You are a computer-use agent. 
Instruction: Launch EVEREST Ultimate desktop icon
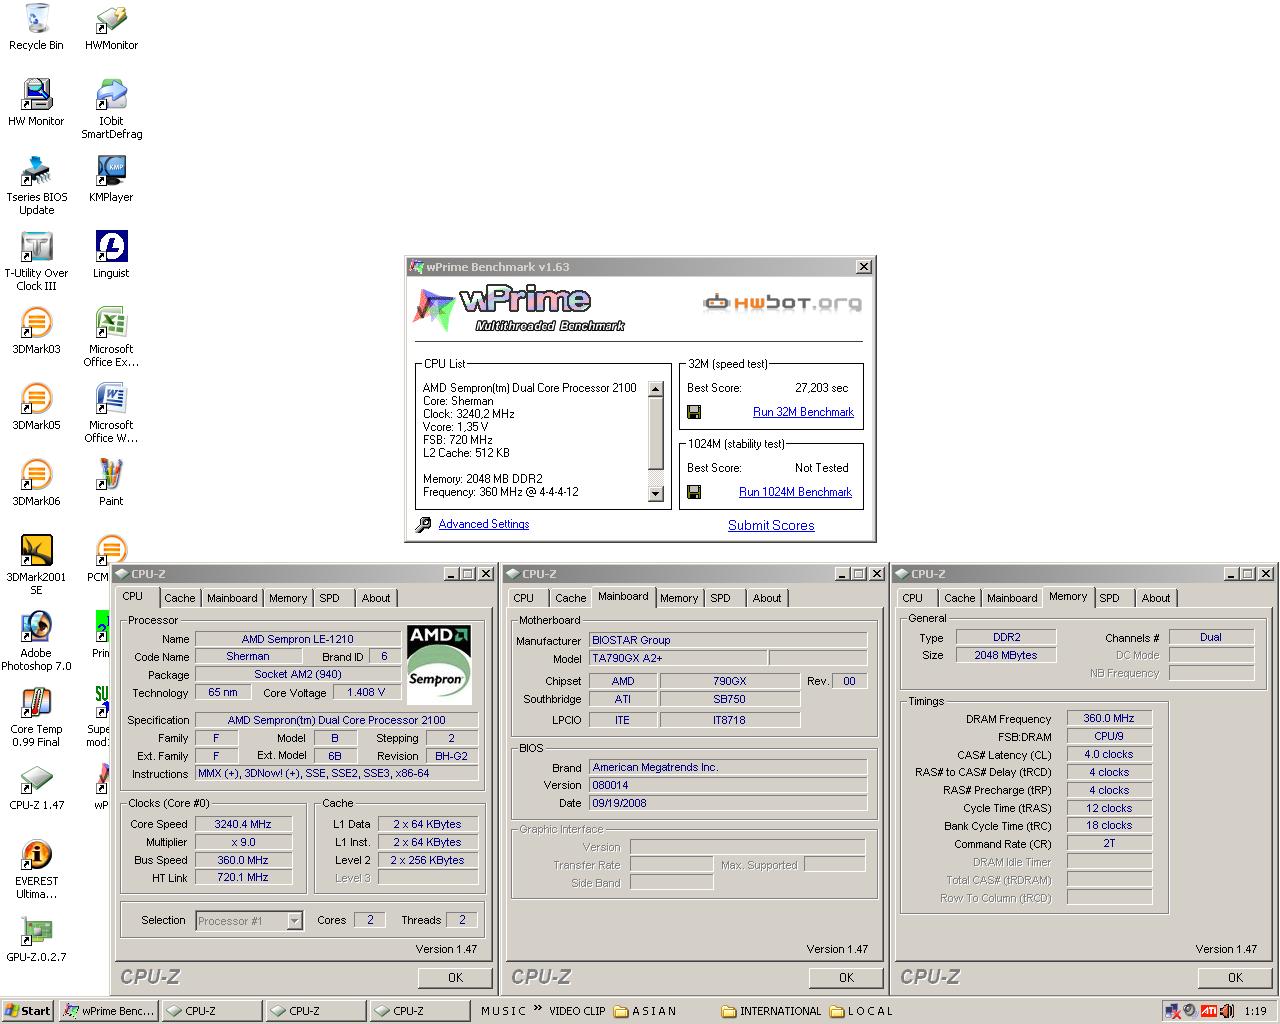point(36,869)
